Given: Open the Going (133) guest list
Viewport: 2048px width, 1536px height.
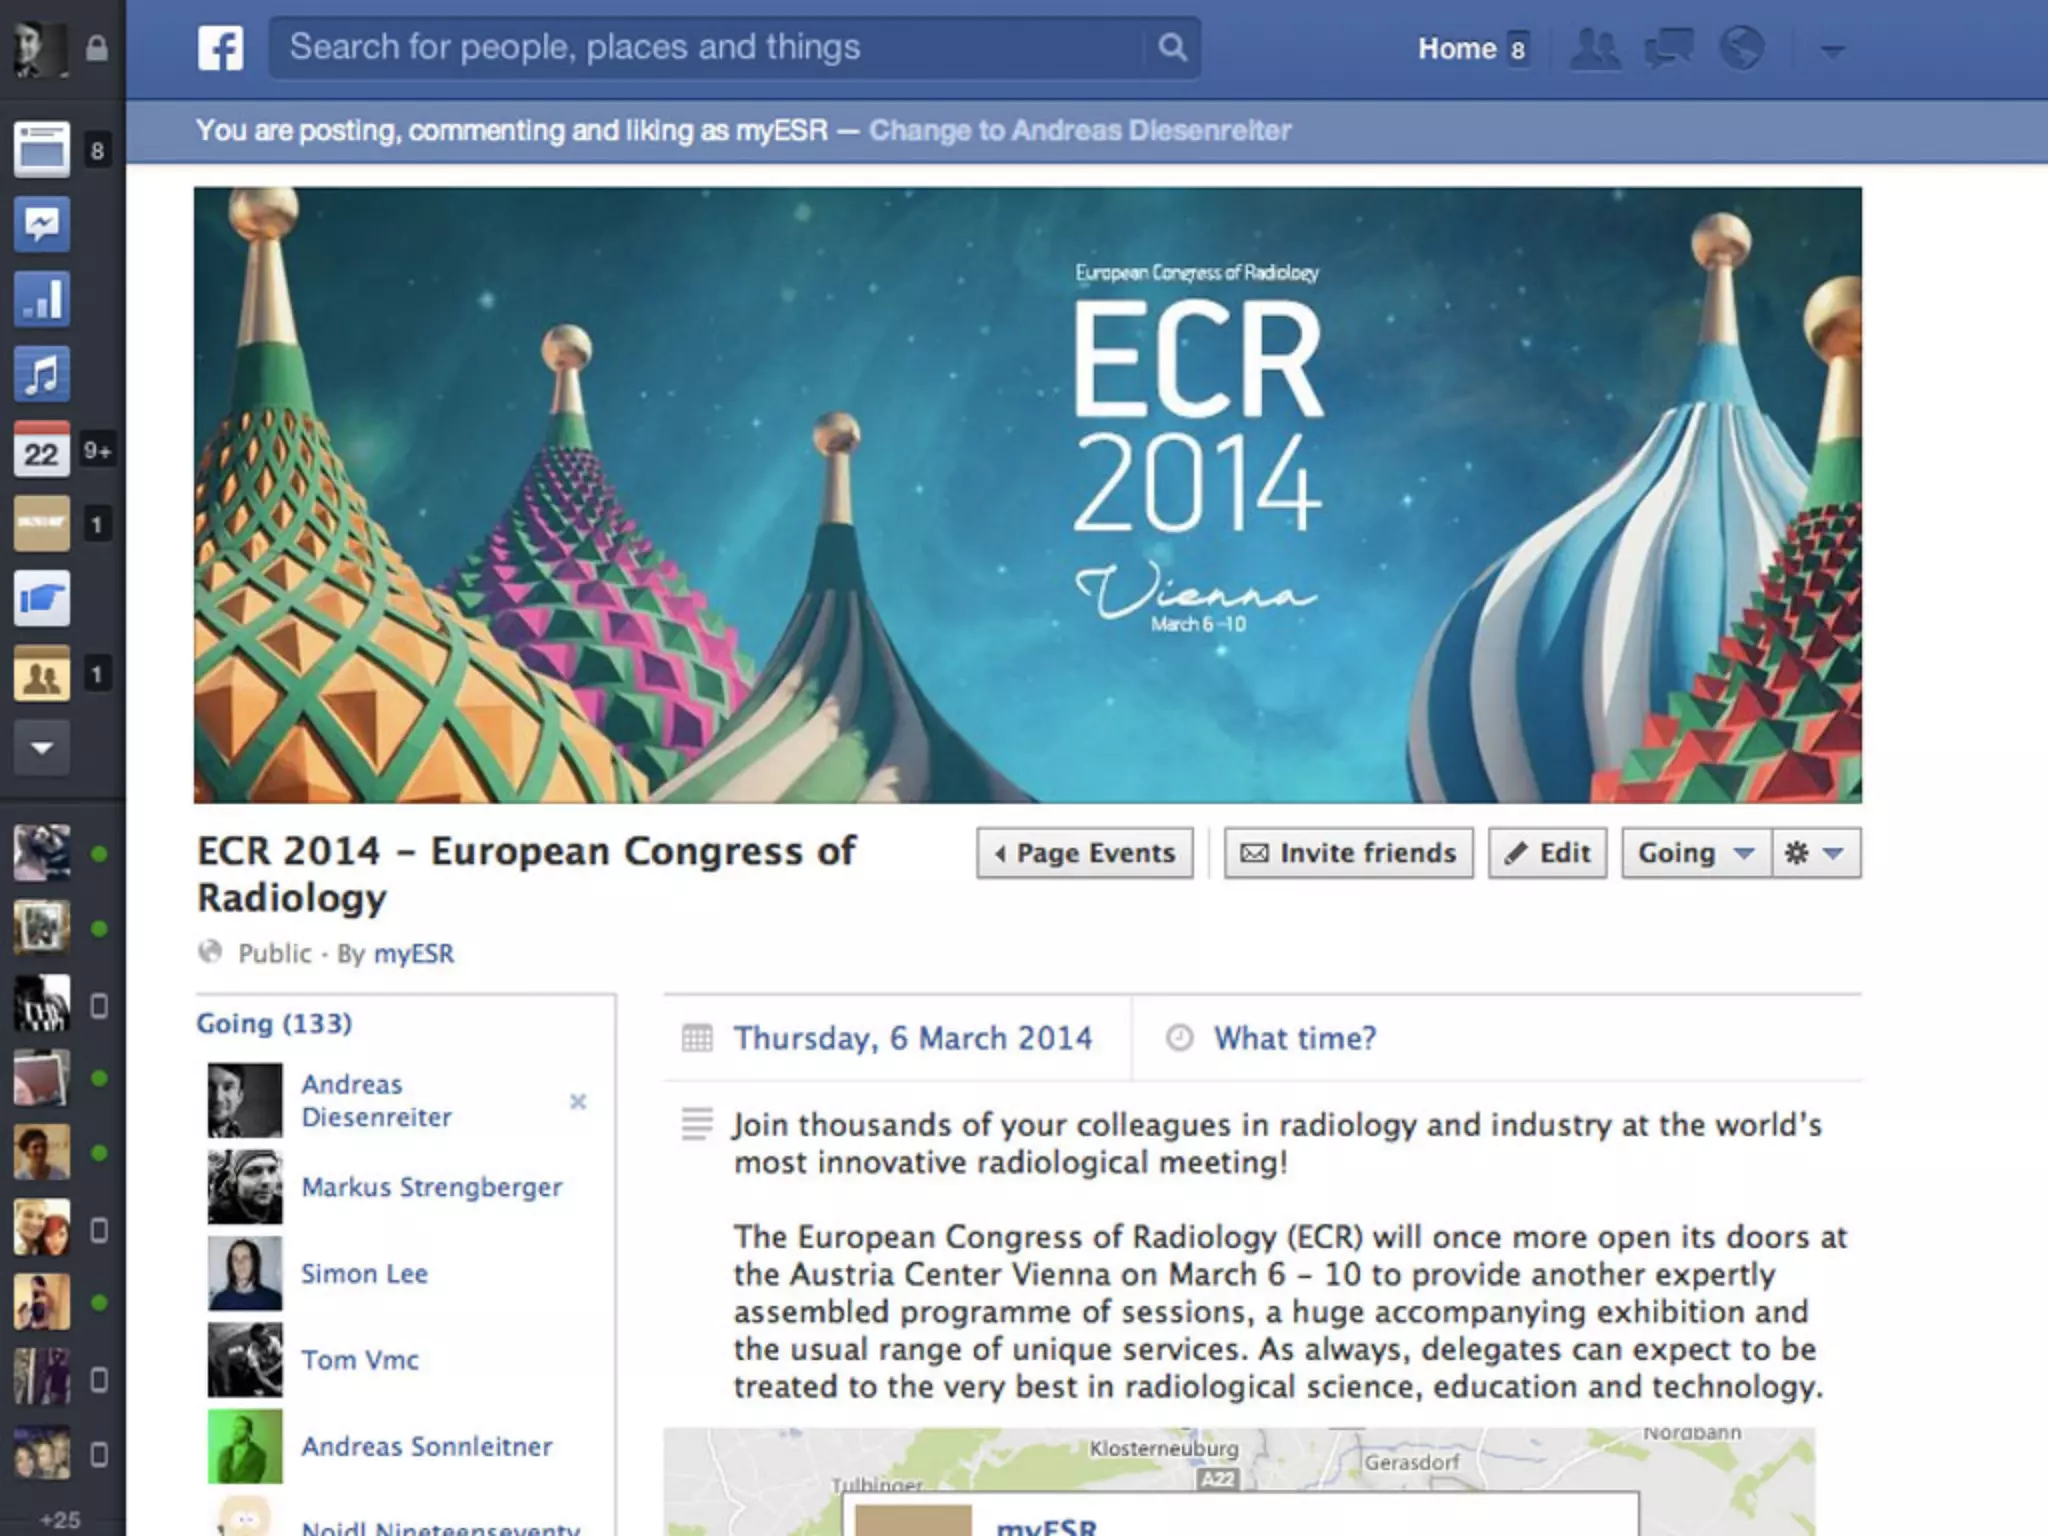Looking at the screenshot, I should click(x=274, y=1023).
